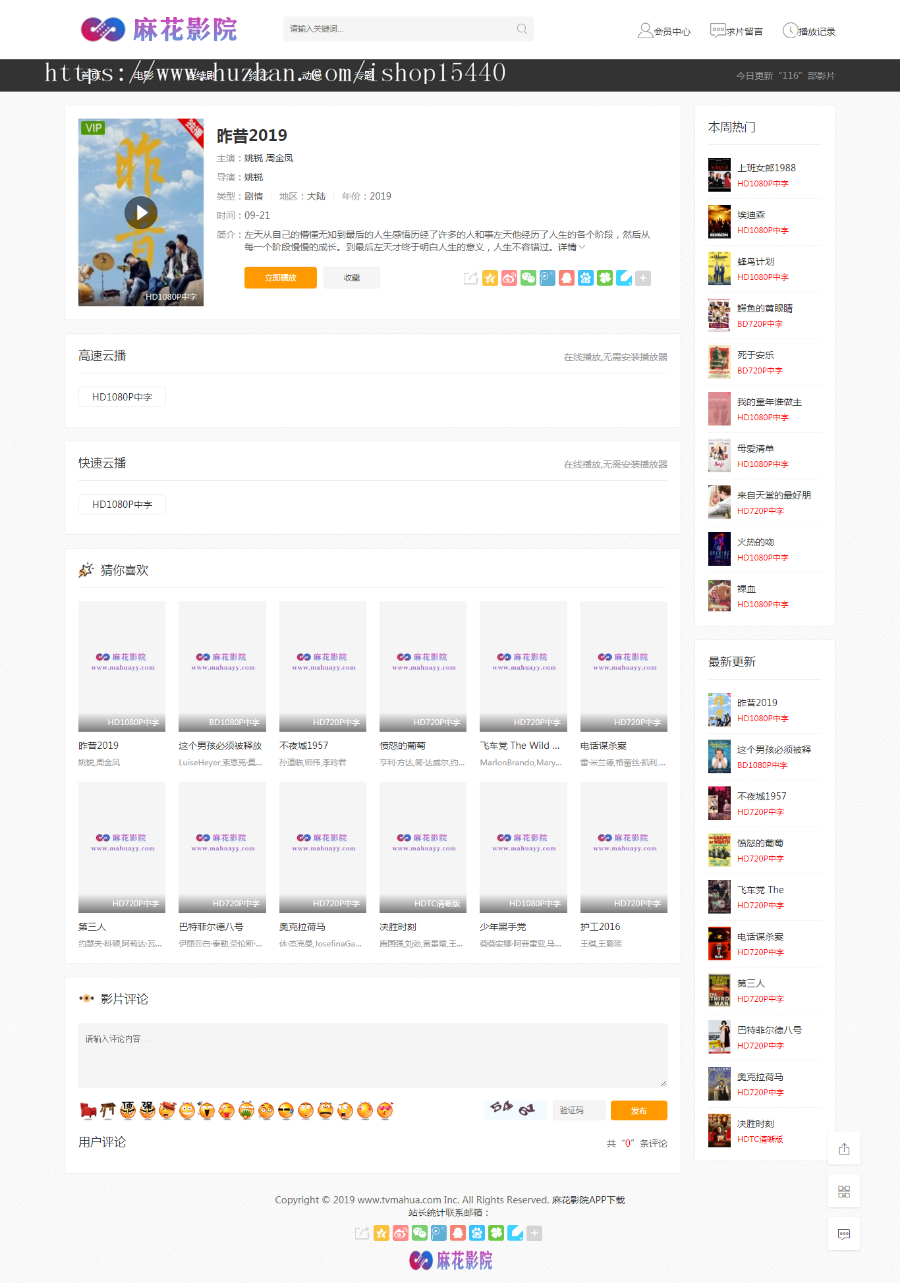This screenshot has height=1283, width=900.
Task: Share to QQ空间 using the yellow star icon
Action: pyautogui.click(x=490, y=278)
